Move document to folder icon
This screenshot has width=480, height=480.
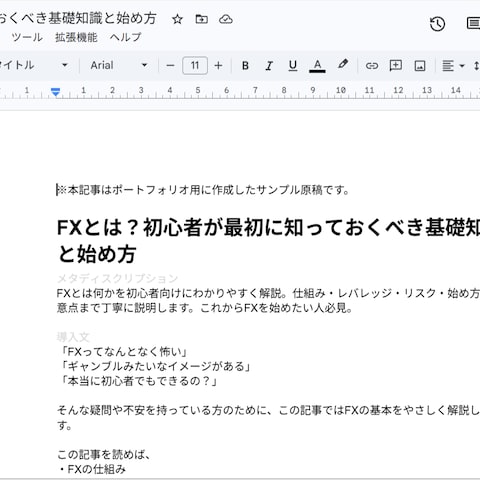(201, 19)
